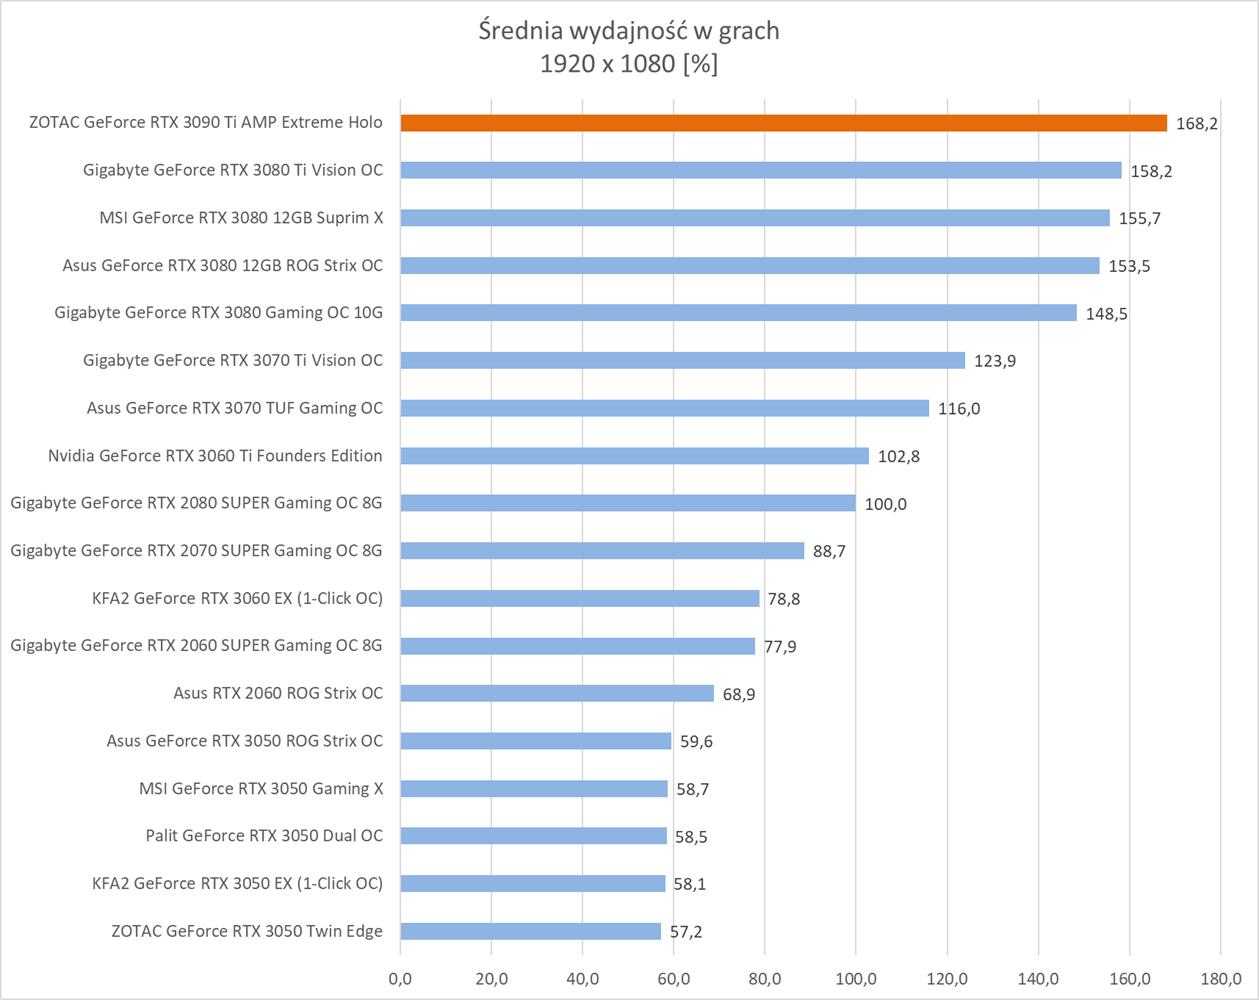The height and width of the screenshot is (1000, 1259).
Task: Select the 148,5 data value
Action: (1106, 314)
